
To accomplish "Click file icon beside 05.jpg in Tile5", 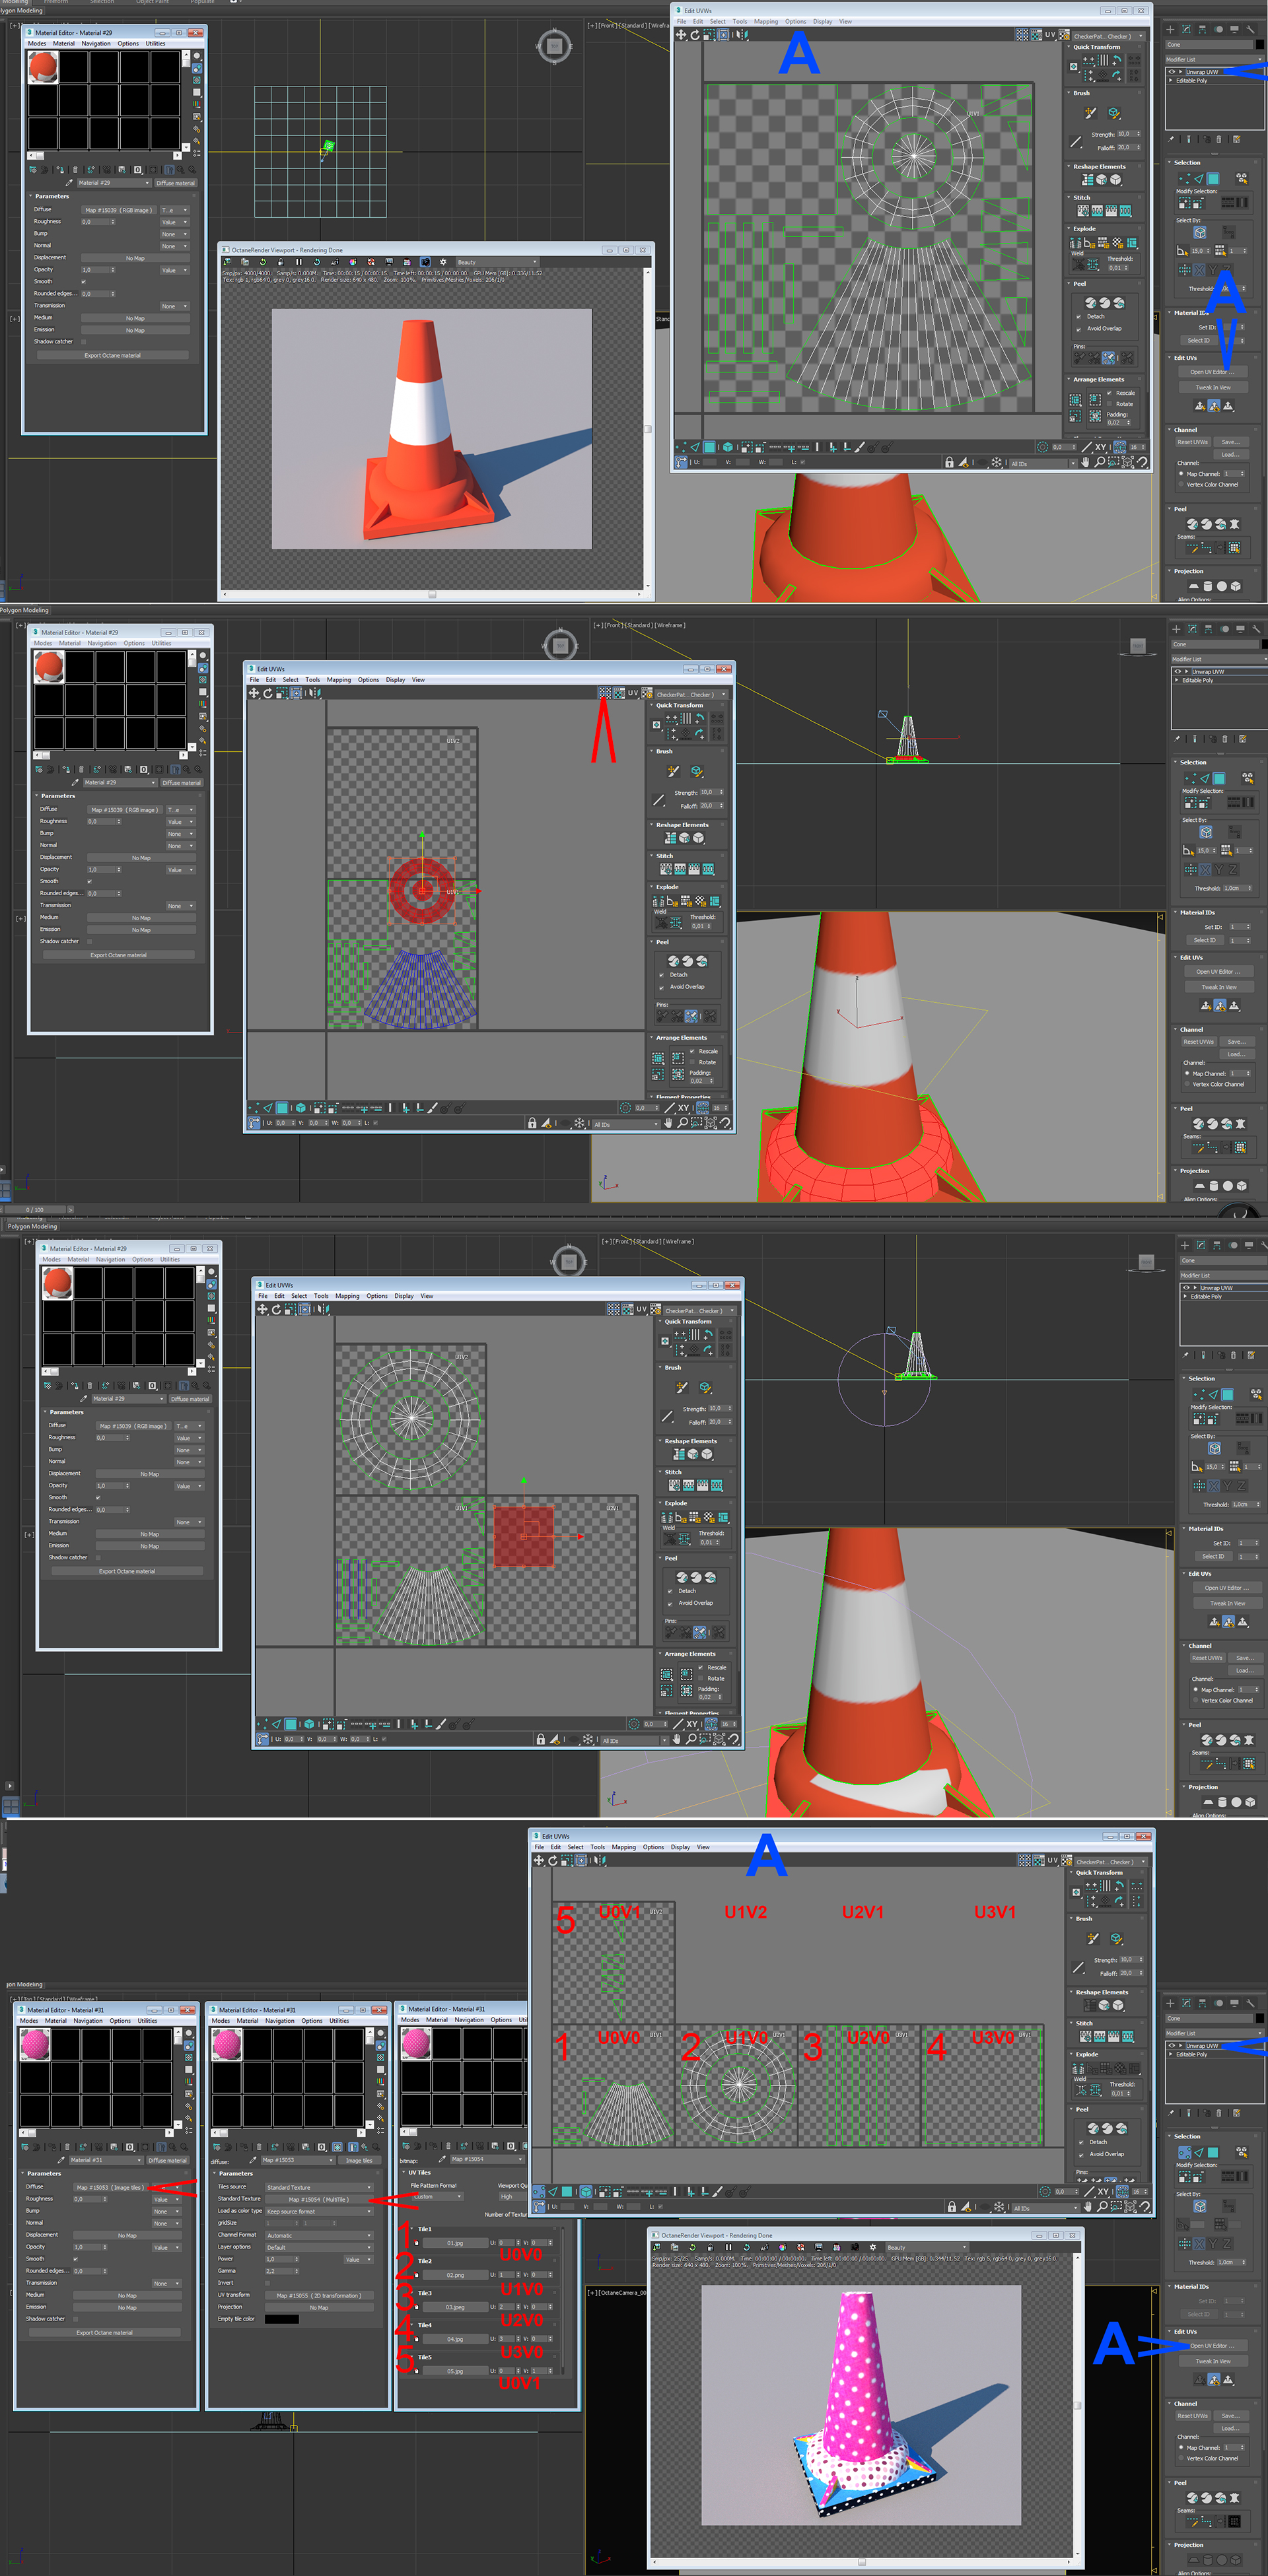I will pos(417,2371).
